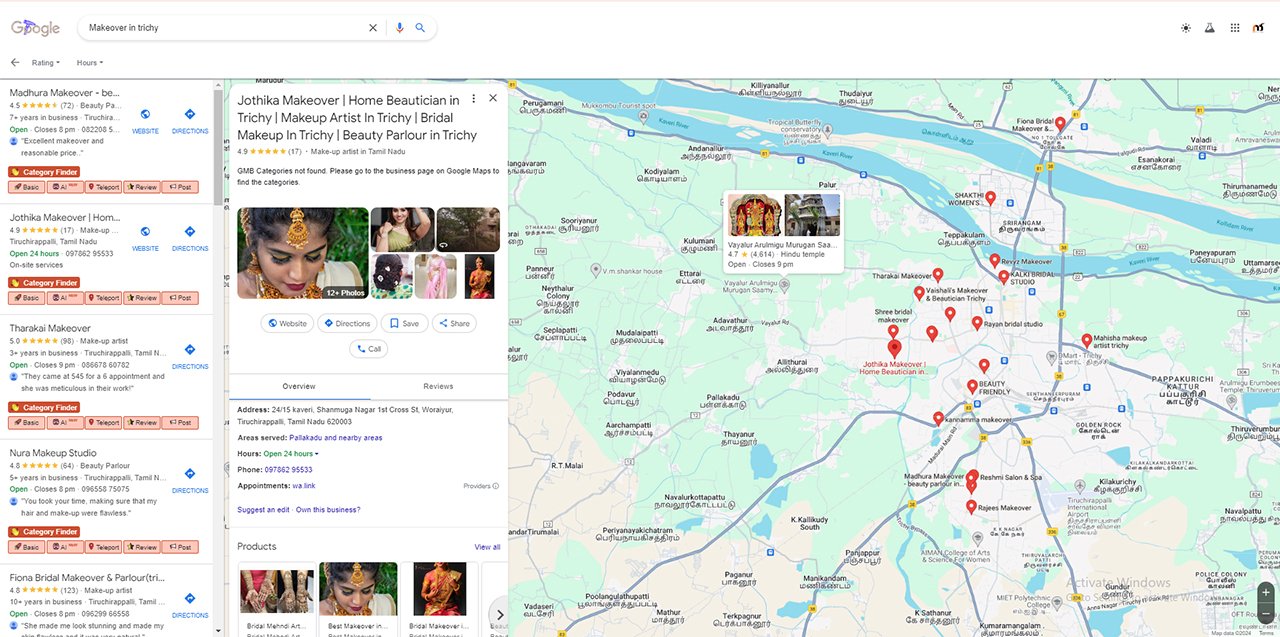Open Category Finder for Tharakai Makeover
The height and width of the screenshot is (637, 1280).
[44, 408]
